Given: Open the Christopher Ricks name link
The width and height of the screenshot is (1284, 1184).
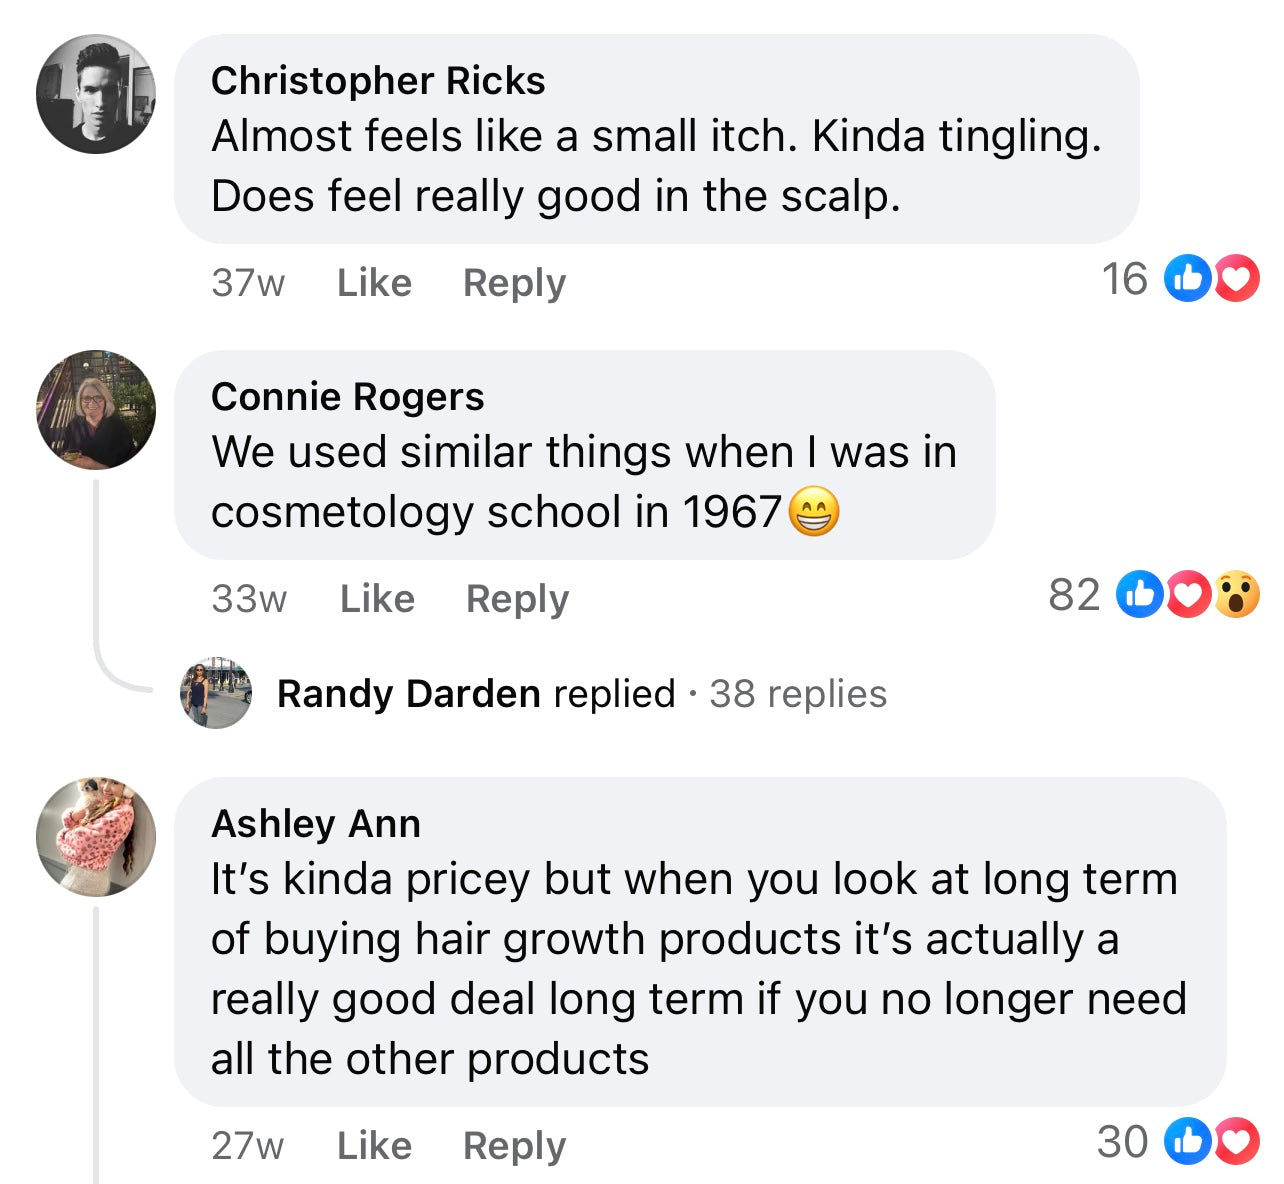Looking at the screenshot, I should [x=378, y=81].
